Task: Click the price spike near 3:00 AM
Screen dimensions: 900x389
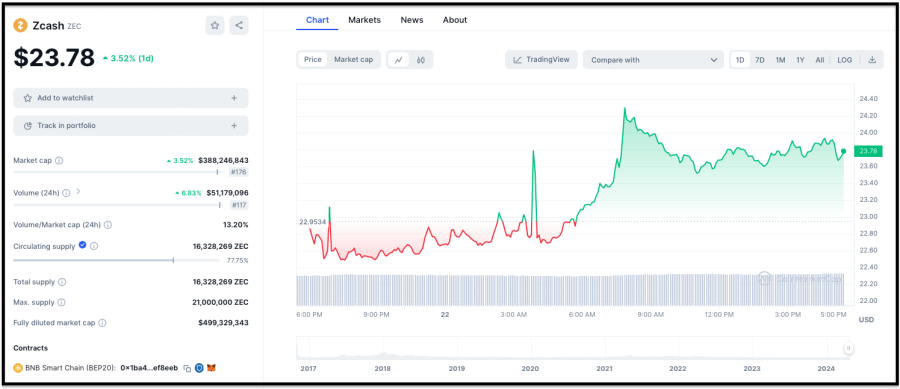Action: pyautogui.click(x=534, y=152)
